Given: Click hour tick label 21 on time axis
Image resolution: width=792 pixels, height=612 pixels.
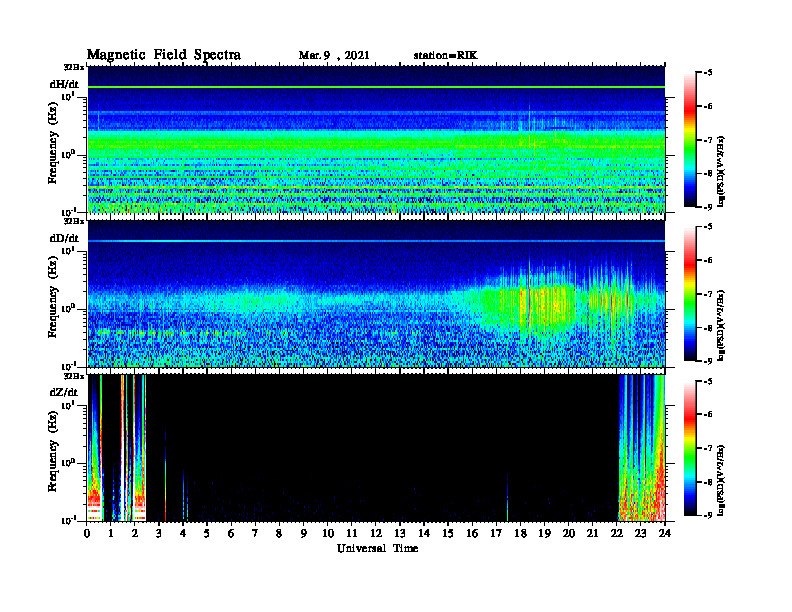Looking at the screenshot, I should [592, 533].
